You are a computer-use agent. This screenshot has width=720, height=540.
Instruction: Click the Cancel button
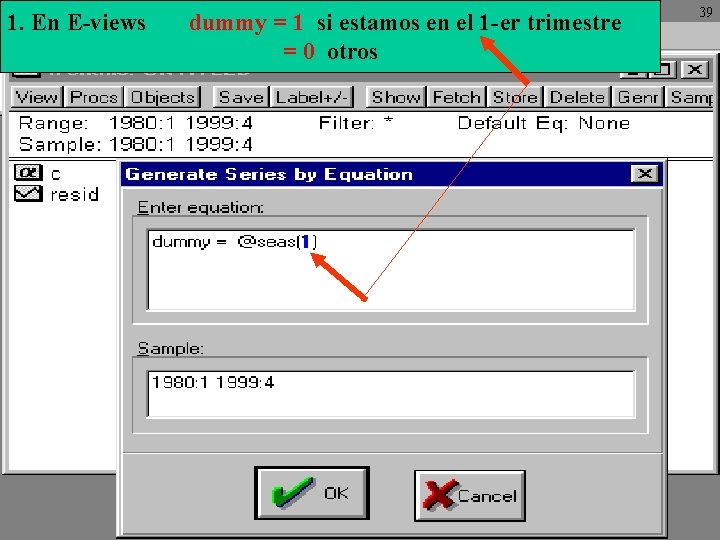point(470,495)
